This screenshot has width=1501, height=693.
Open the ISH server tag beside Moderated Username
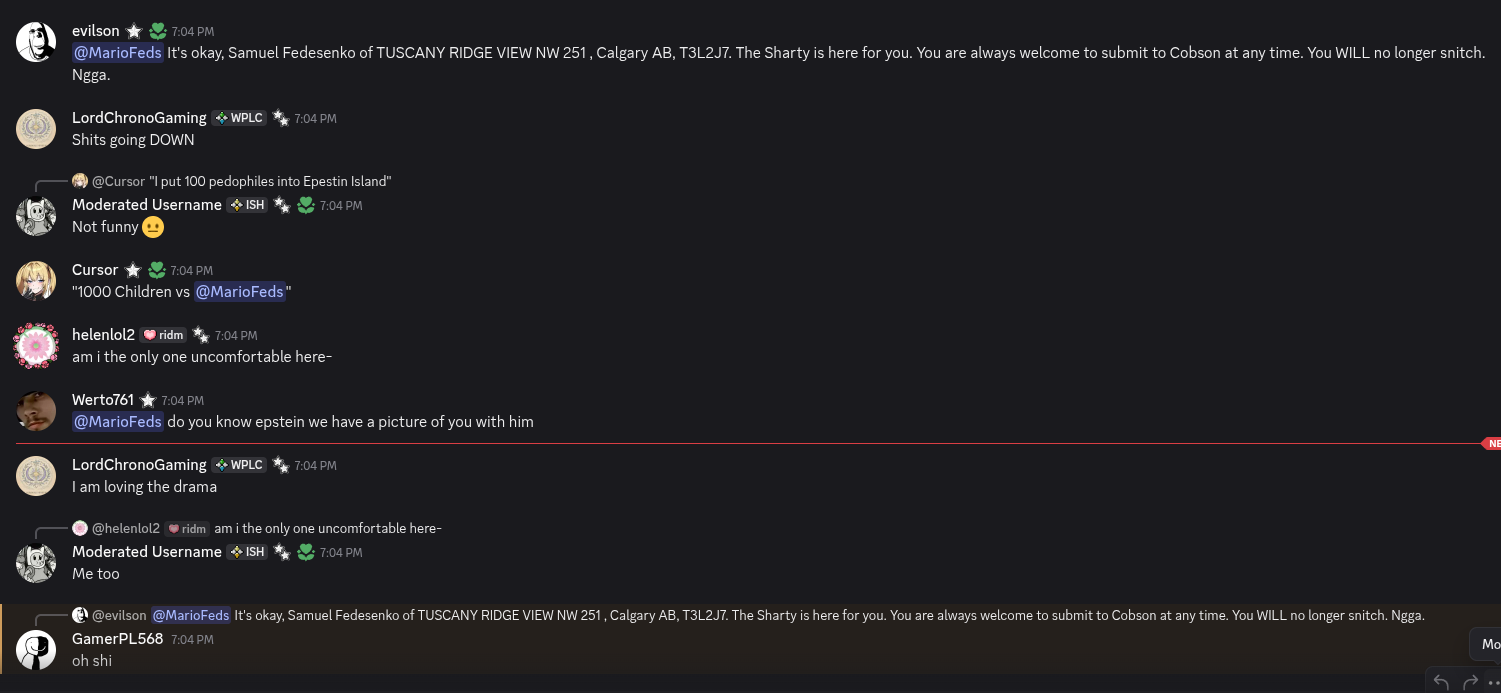247,205
